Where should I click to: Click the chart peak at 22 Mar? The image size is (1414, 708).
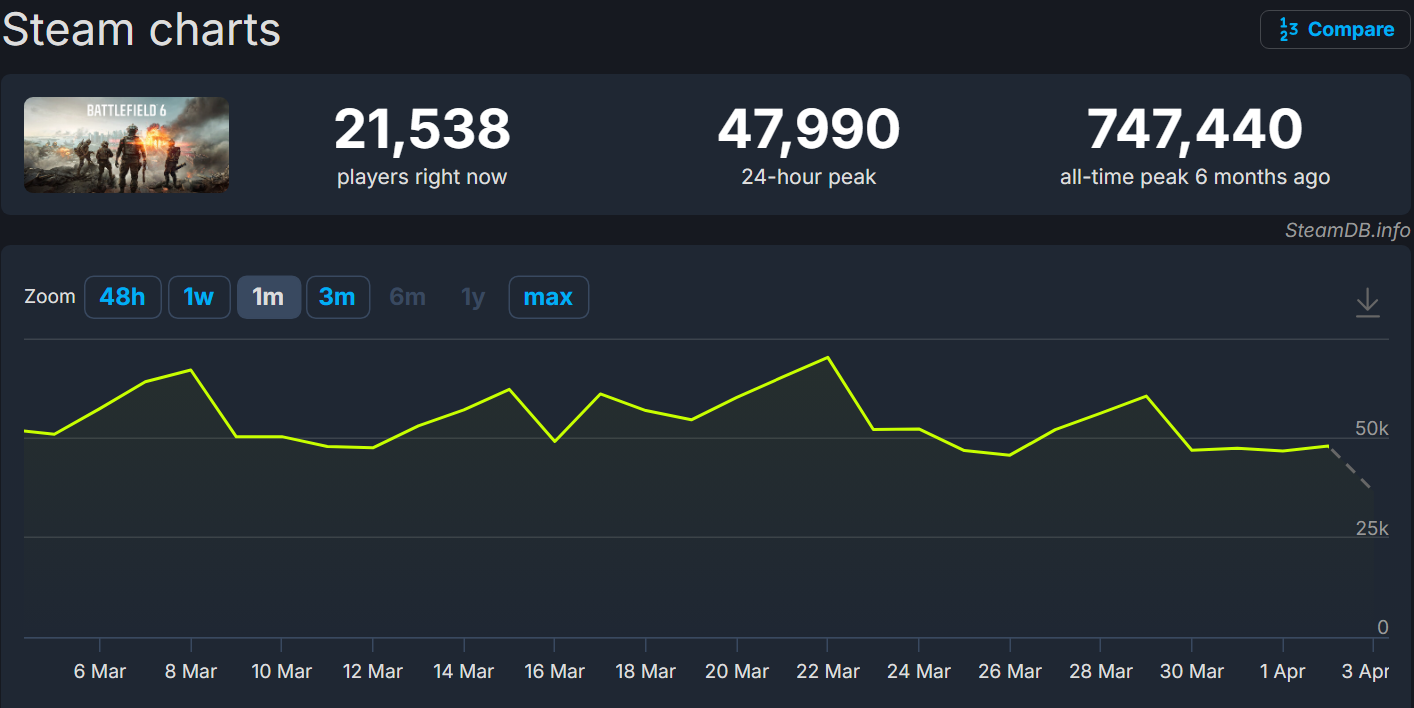point(827,357)
